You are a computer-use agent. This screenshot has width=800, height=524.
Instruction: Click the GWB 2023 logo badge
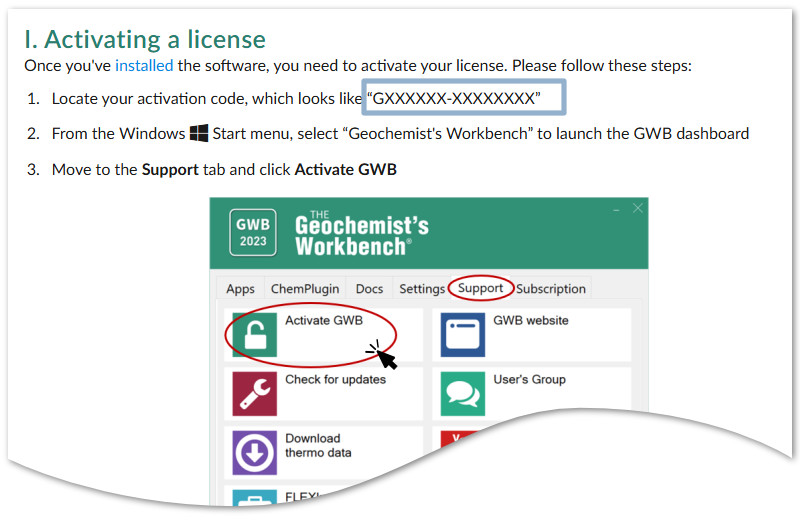click(x=253, y=232)
